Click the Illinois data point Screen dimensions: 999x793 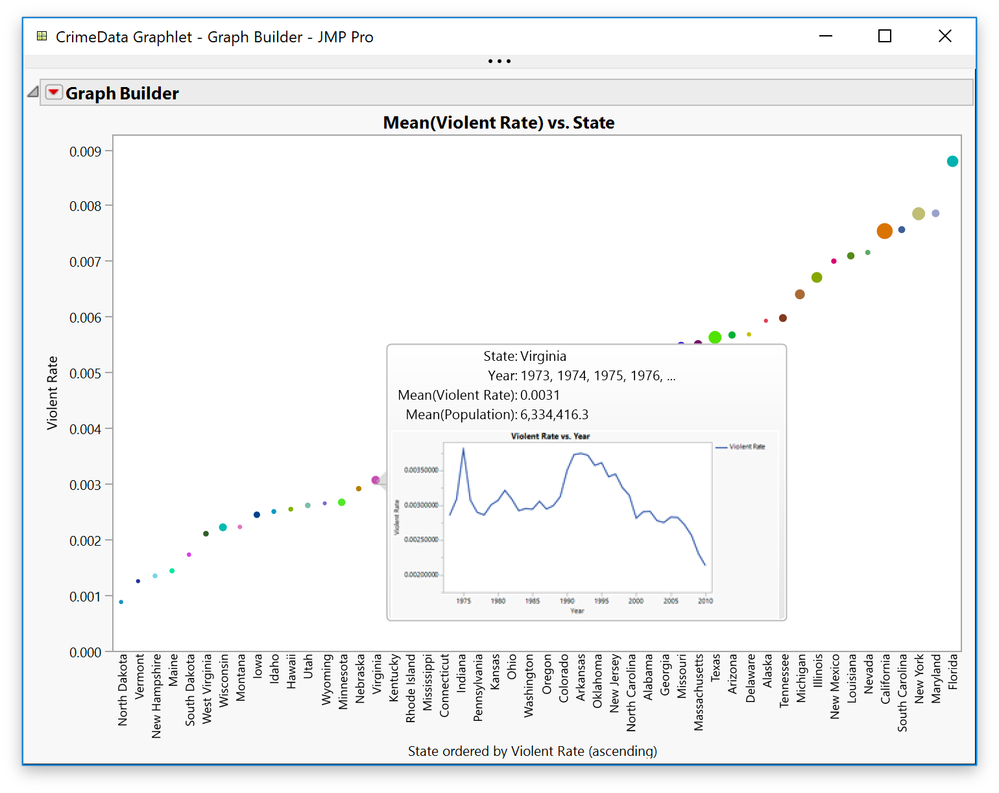click(817, 278)
